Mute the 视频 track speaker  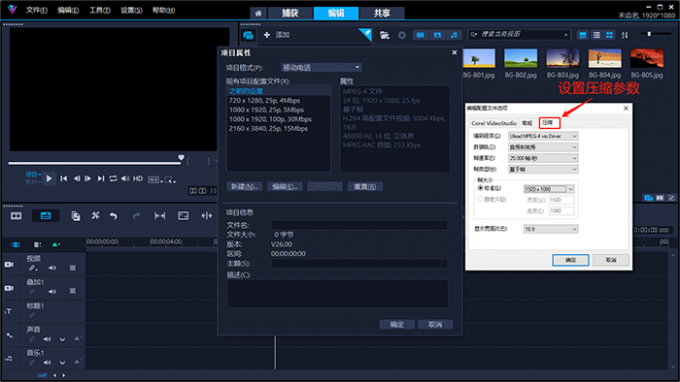[52, 268]
